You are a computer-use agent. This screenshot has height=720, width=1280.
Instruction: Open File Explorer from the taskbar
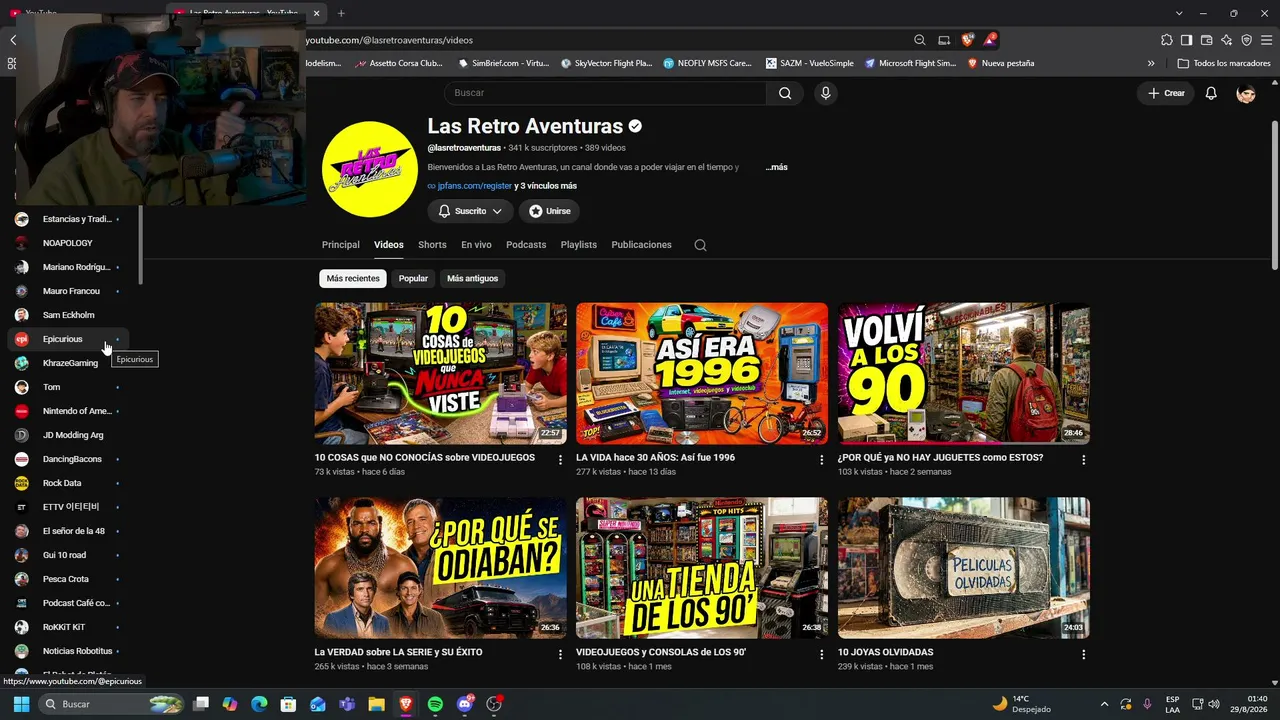pos(376,704)
